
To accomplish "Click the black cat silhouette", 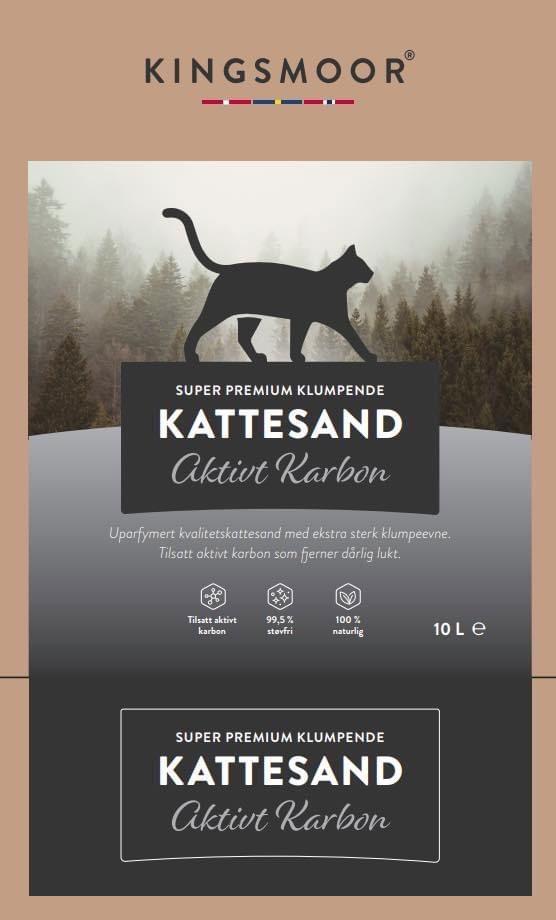I will pos(270,285).
